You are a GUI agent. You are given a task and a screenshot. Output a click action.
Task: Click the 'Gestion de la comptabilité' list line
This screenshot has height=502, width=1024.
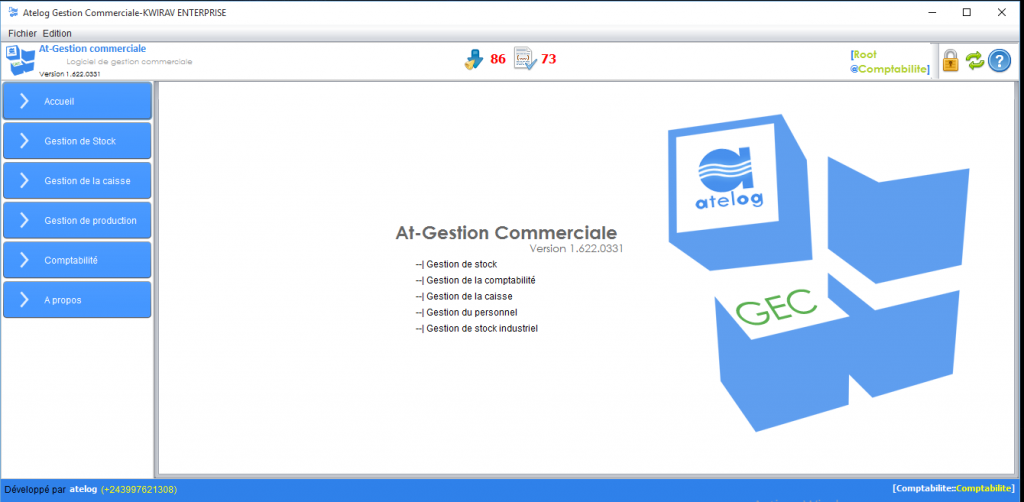click(x=475, y=280)
